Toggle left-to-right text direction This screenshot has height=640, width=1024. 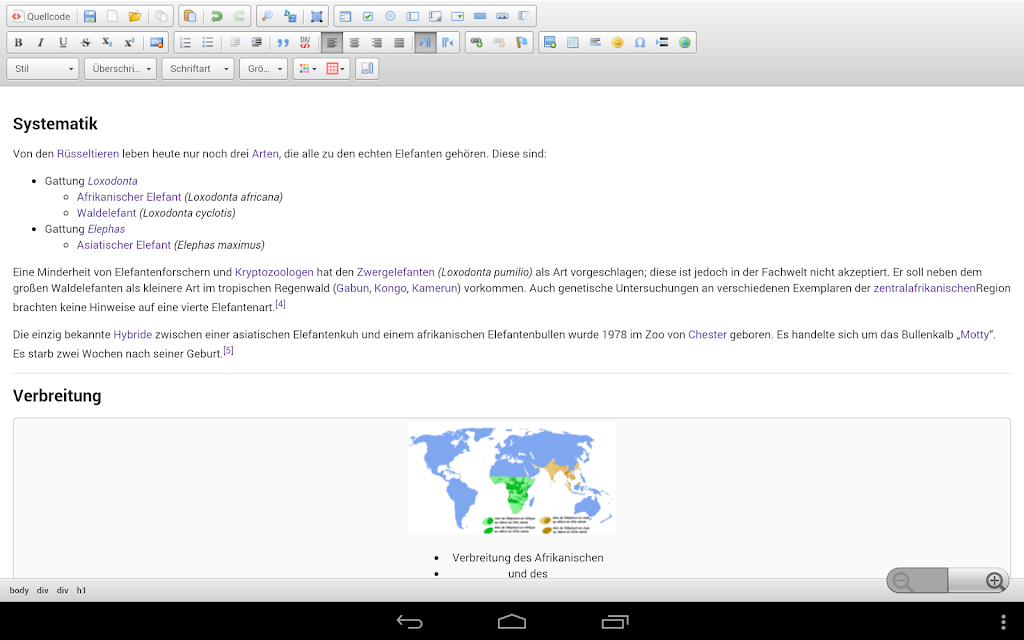tap(425, 42)
